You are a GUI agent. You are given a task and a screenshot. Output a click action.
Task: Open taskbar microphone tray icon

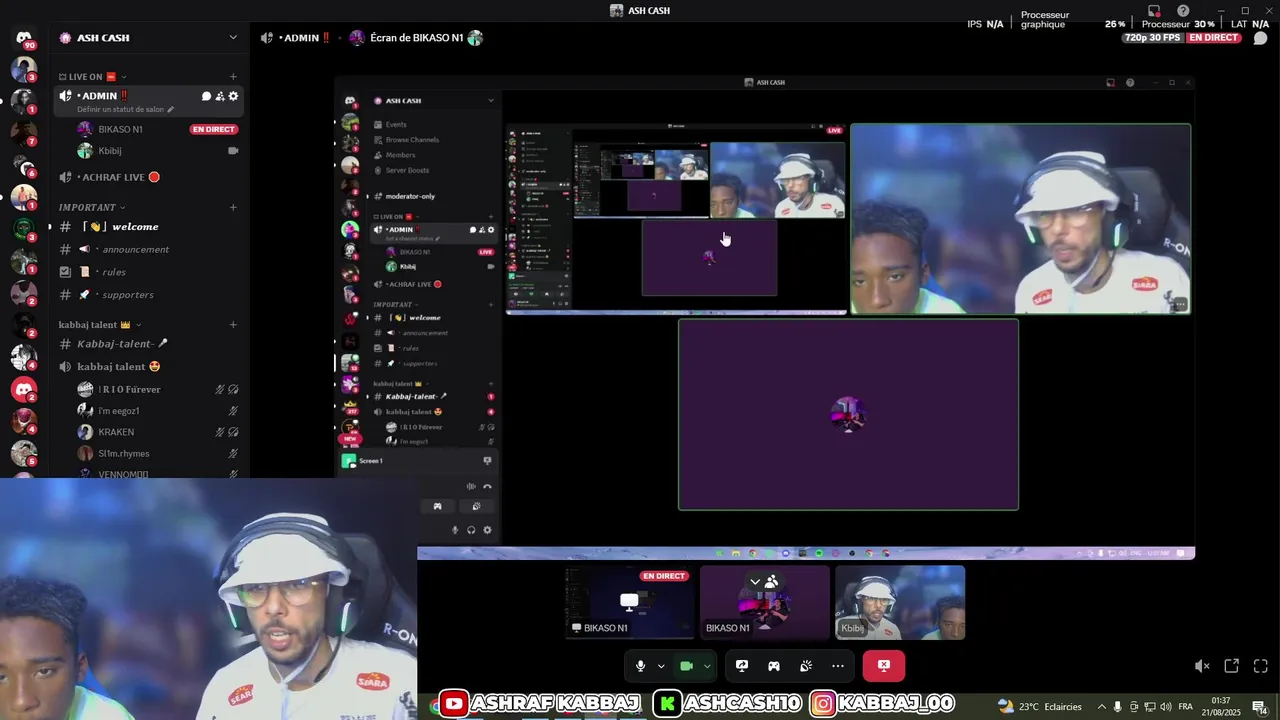[1118, 707]
